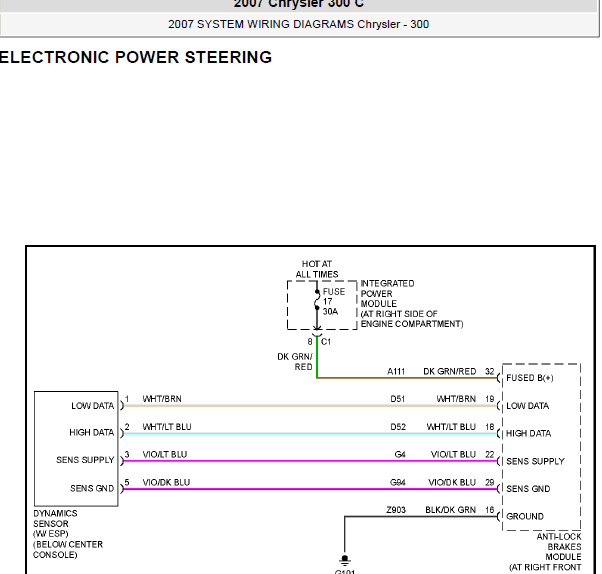Click the VIO/LT BLU label near pin 3
This screenshot has width=602, height=574.
click(165, 455)
